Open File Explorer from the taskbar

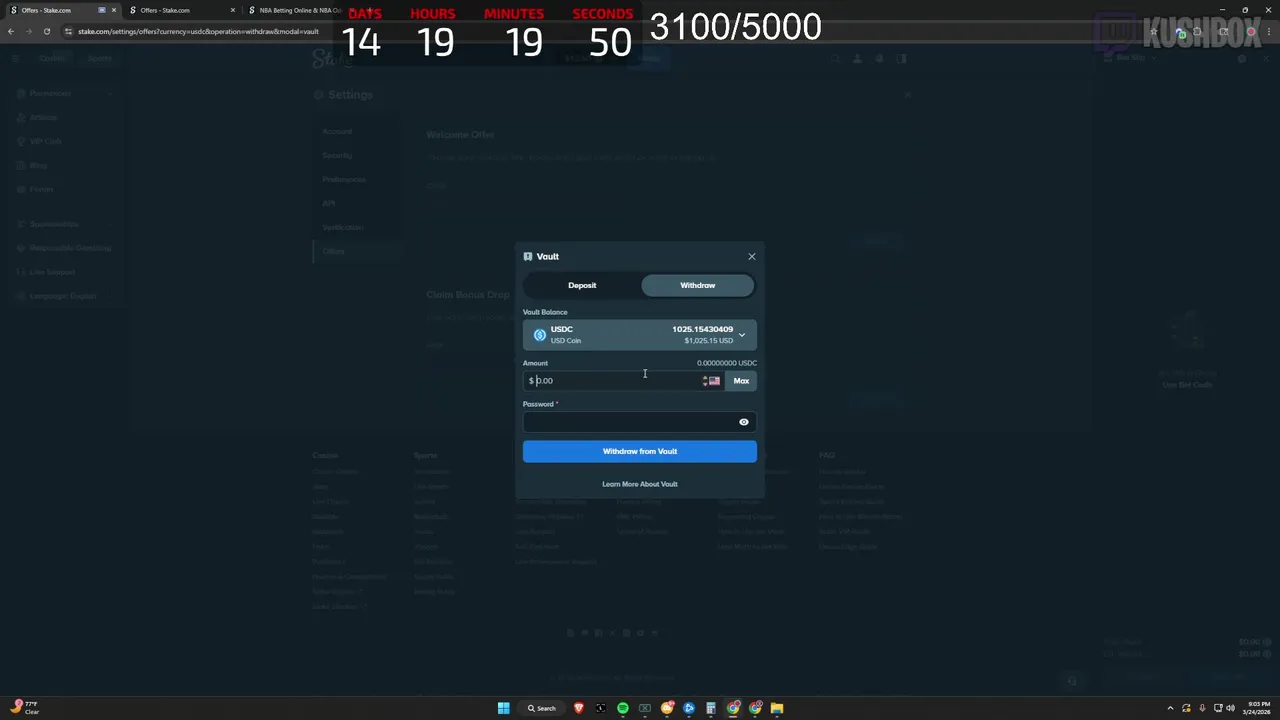777,708
